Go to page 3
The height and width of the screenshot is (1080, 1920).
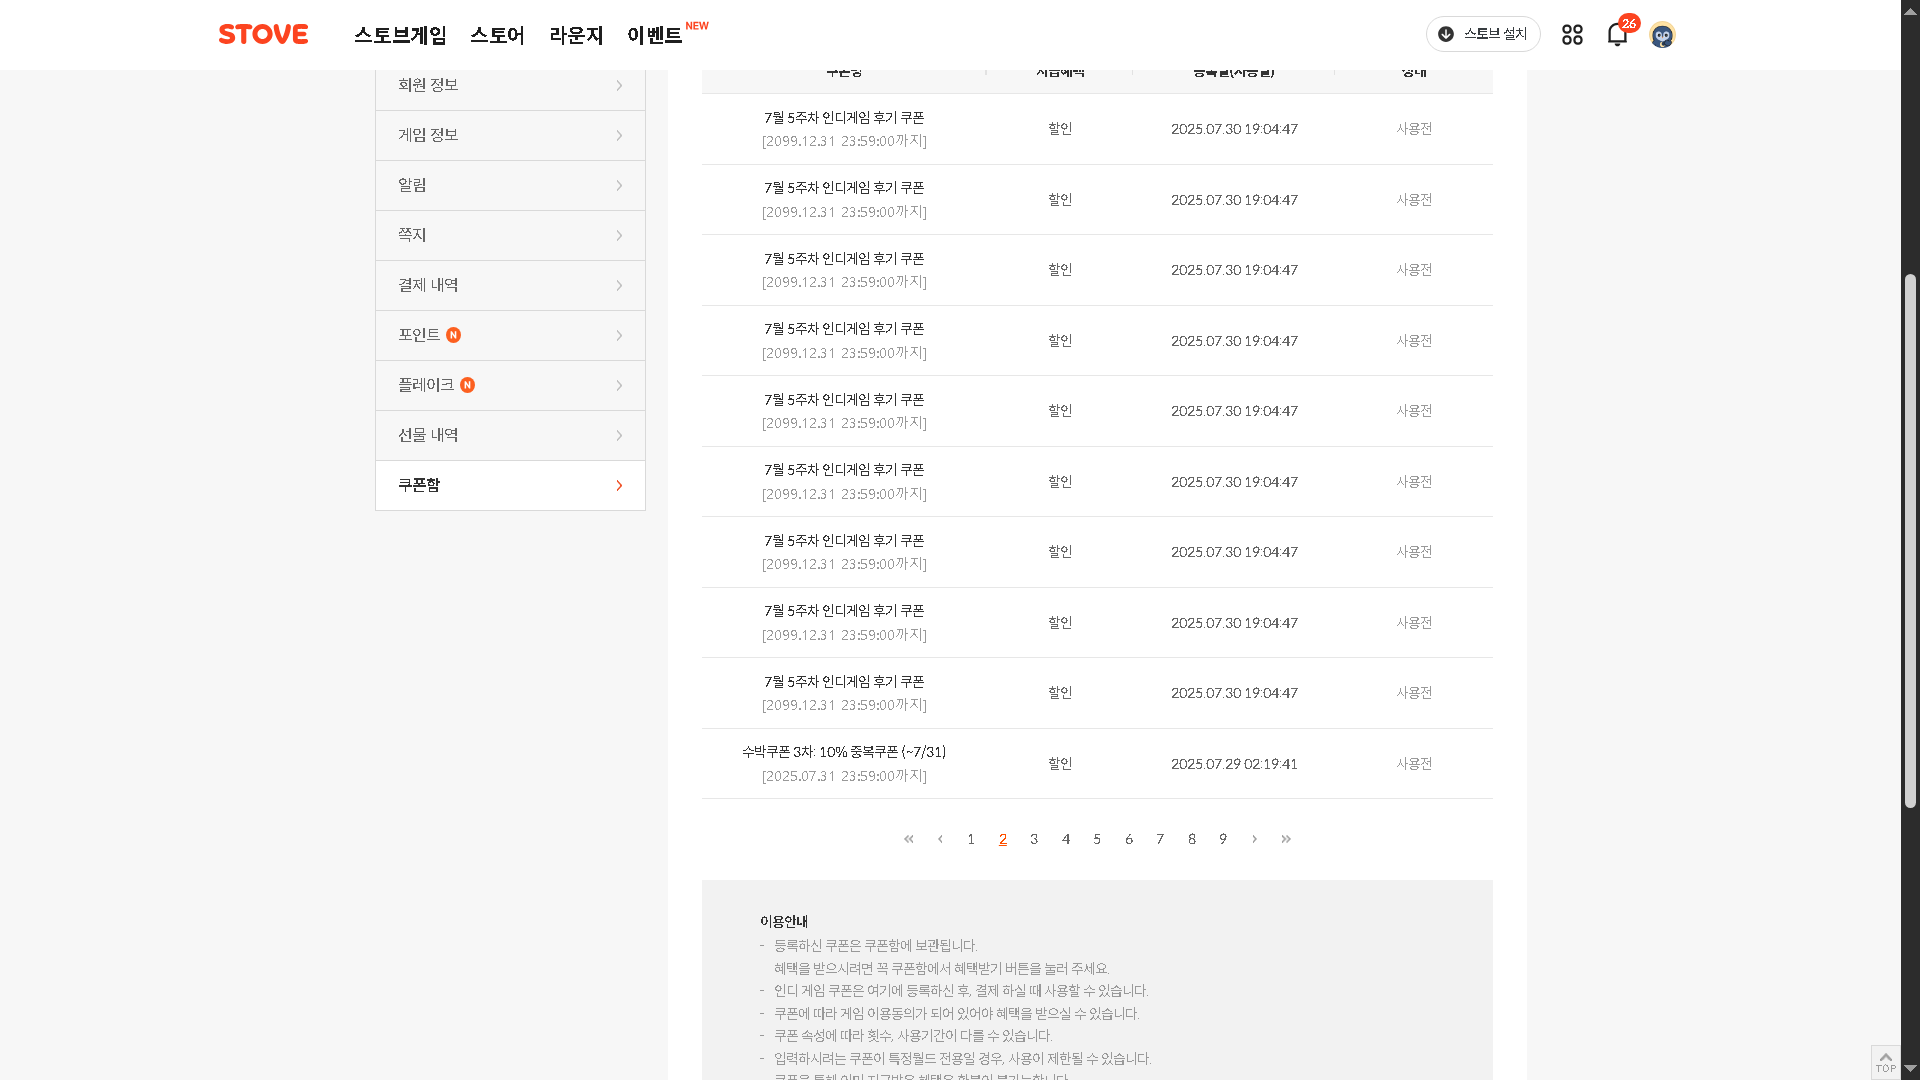pos(1034,839)
